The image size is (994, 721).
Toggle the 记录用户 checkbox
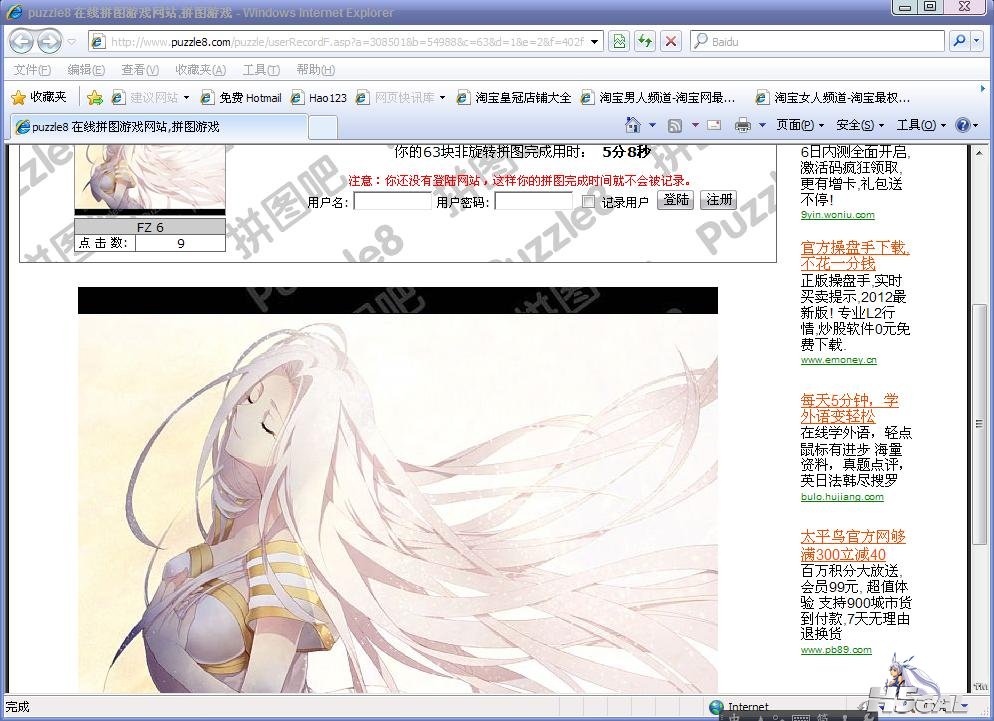click(x=588, y=202)
